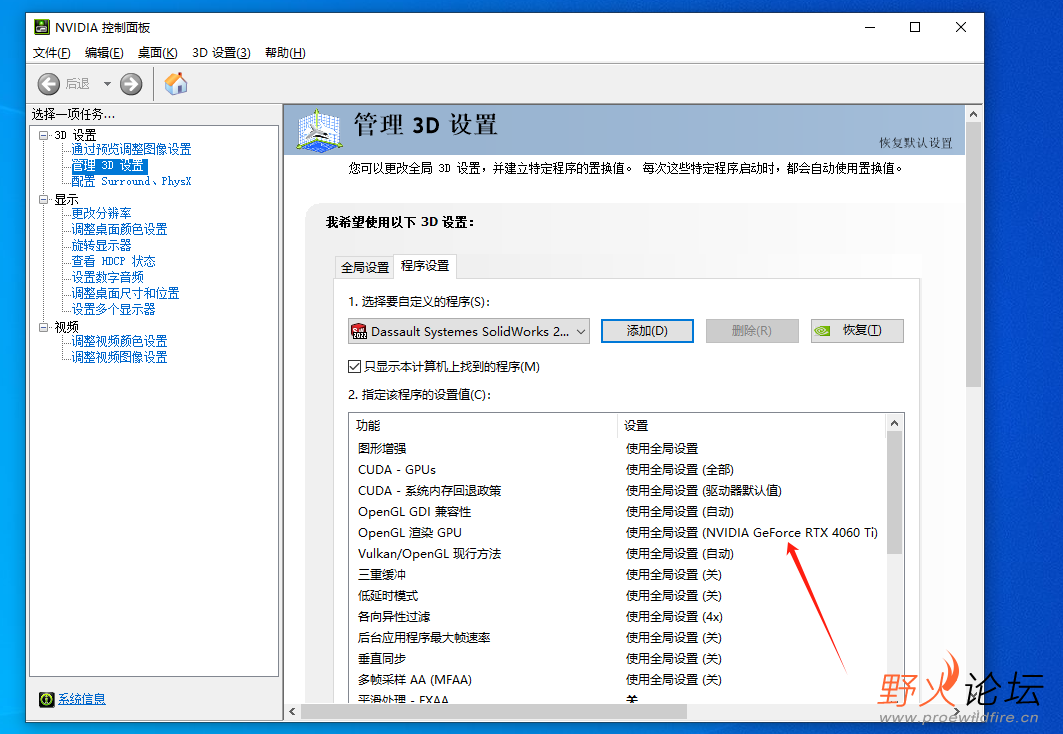Click the System Information icon at bottom left

[x=46, y=699]
